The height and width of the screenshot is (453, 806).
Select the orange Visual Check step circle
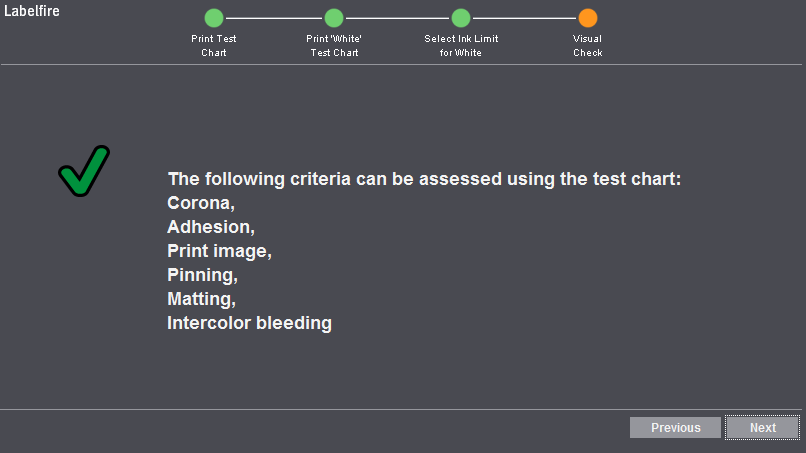pyautogui.click(x=588, y=18)
